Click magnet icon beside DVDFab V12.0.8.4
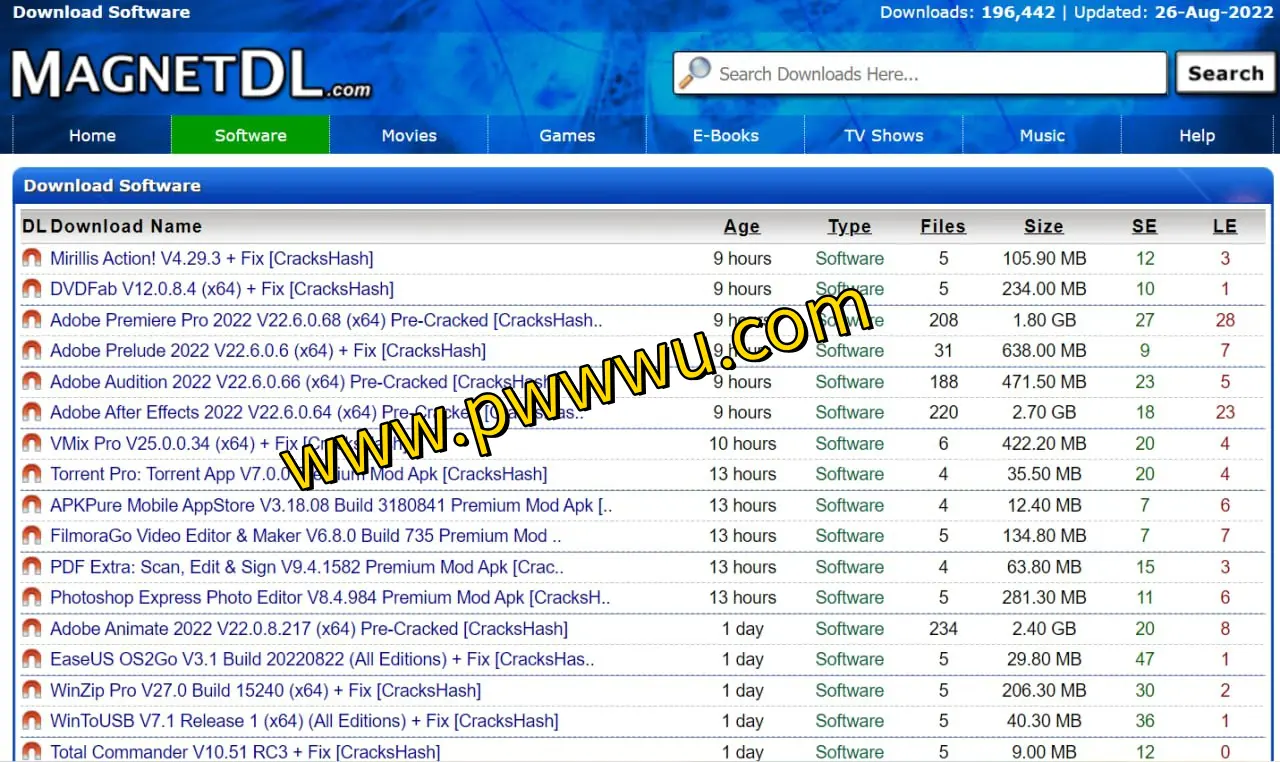The width and height of the screenshot is (1280, 762). tap(32, 289)
